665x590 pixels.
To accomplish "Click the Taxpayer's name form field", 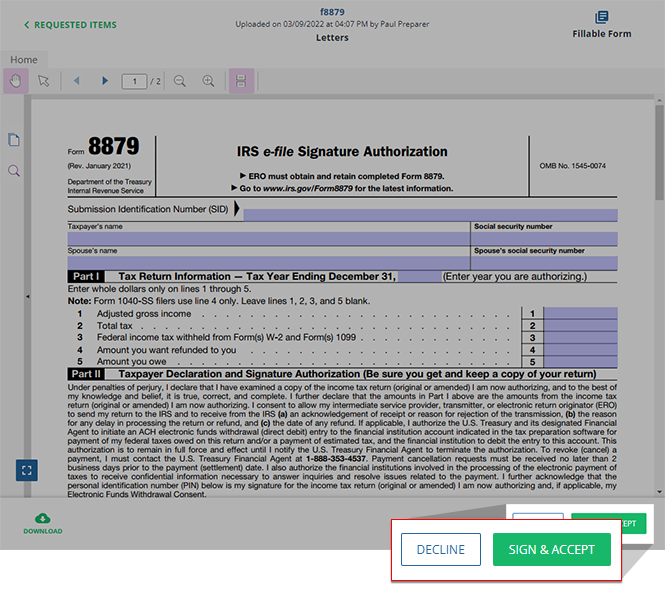I will pyautogui.click(x=269, y=239).
